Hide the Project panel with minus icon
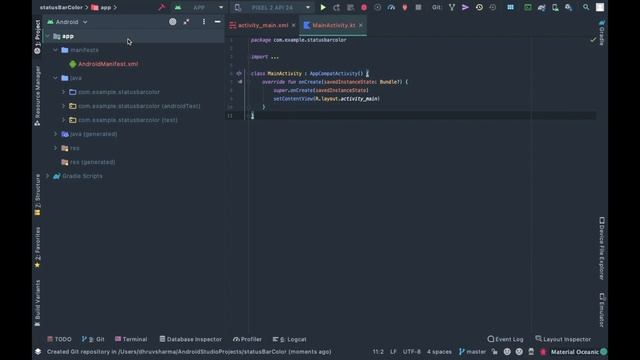The image size is (640, 360). [x=218, y=22]
